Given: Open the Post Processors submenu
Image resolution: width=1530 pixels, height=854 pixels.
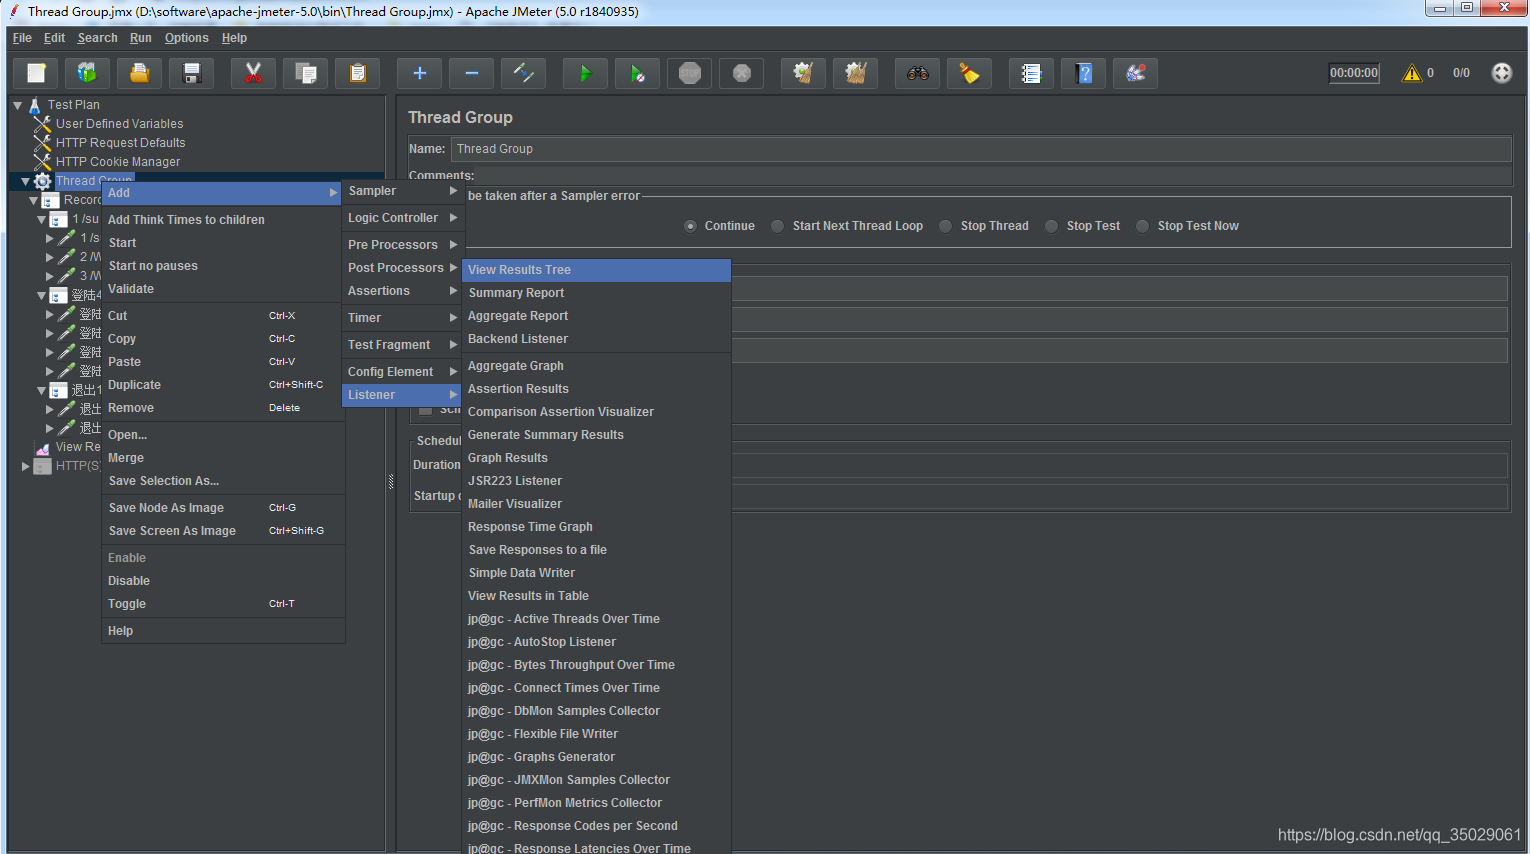Looking at the screenshot, I should click(401, 268).
